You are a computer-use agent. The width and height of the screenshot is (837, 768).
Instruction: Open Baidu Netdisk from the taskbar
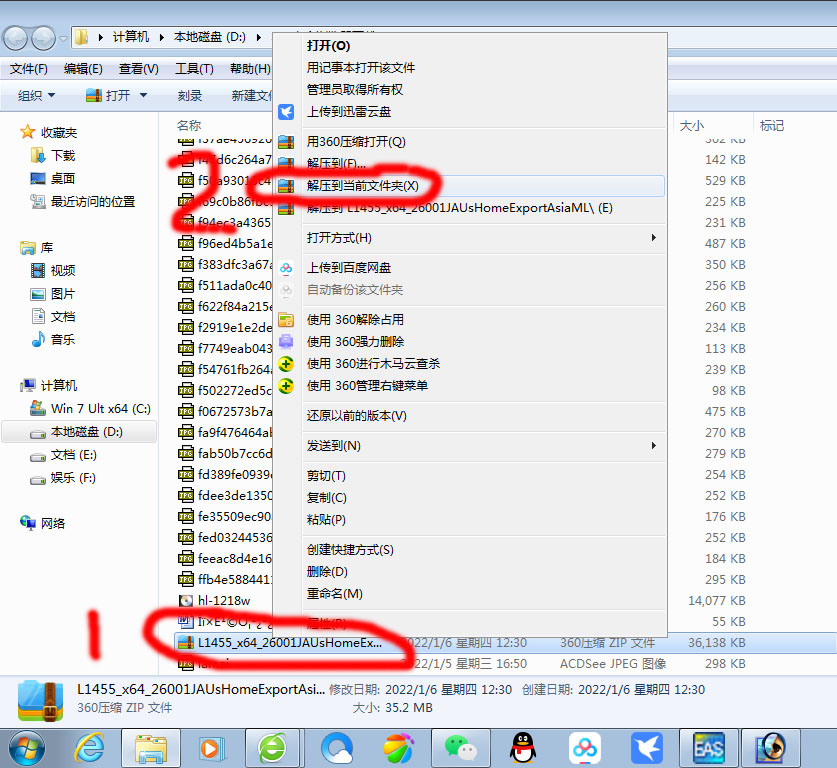[x=584, y=748]
